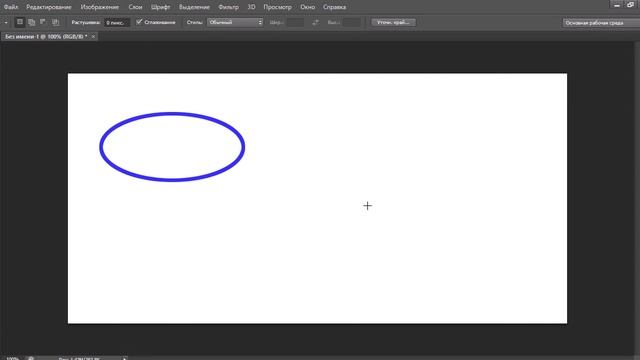Select the New selection mode icon
This screenshot has width=640, height=360.
point(20,22)
